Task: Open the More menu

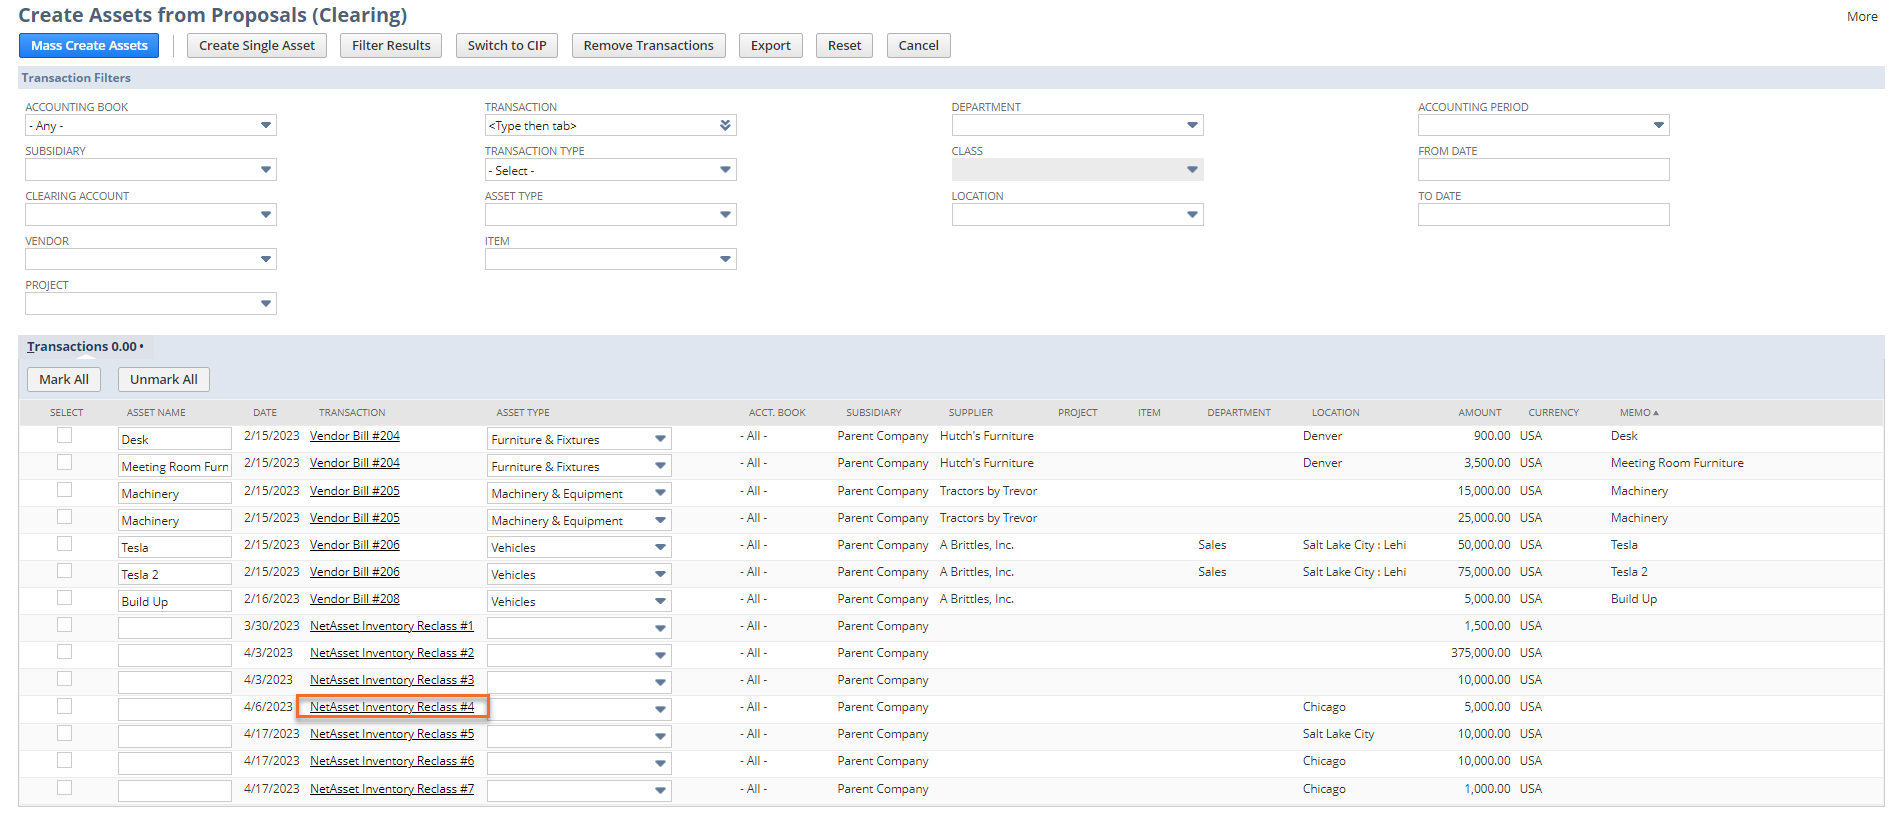Action: point(1862,17)
